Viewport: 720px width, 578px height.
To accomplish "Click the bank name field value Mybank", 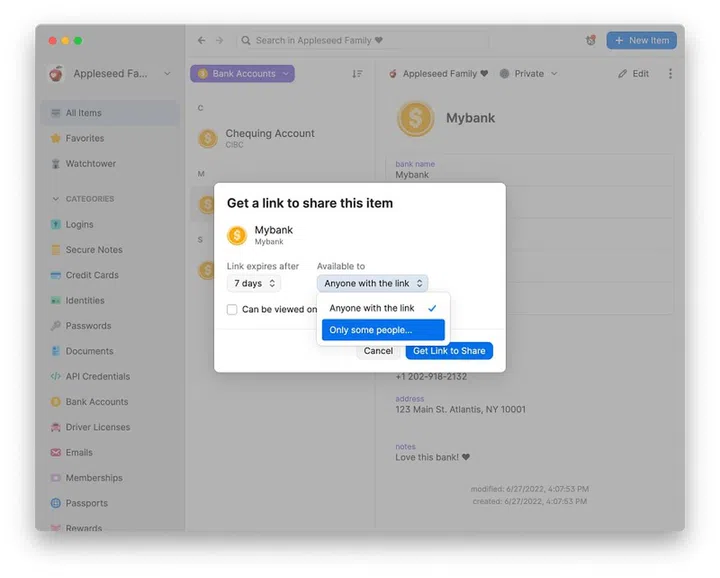I will pyautogui.click(x=412, y=175).
